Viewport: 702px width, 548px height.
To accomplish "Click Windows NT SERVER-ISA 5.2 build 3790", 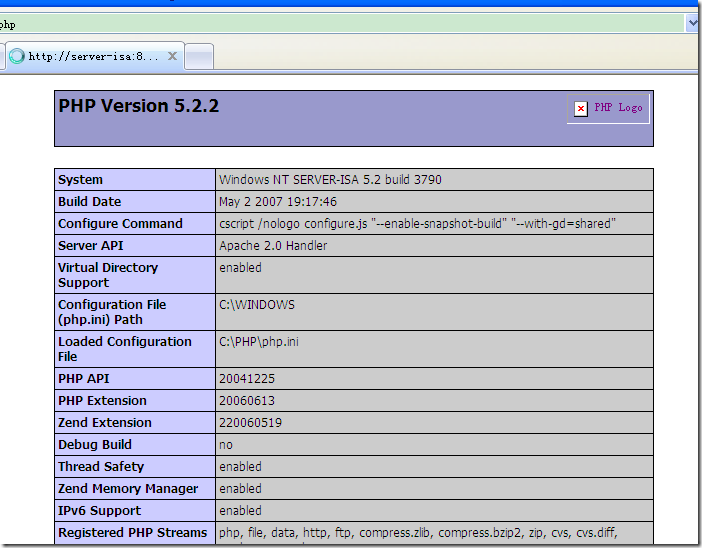I will (x=330, y=180).
